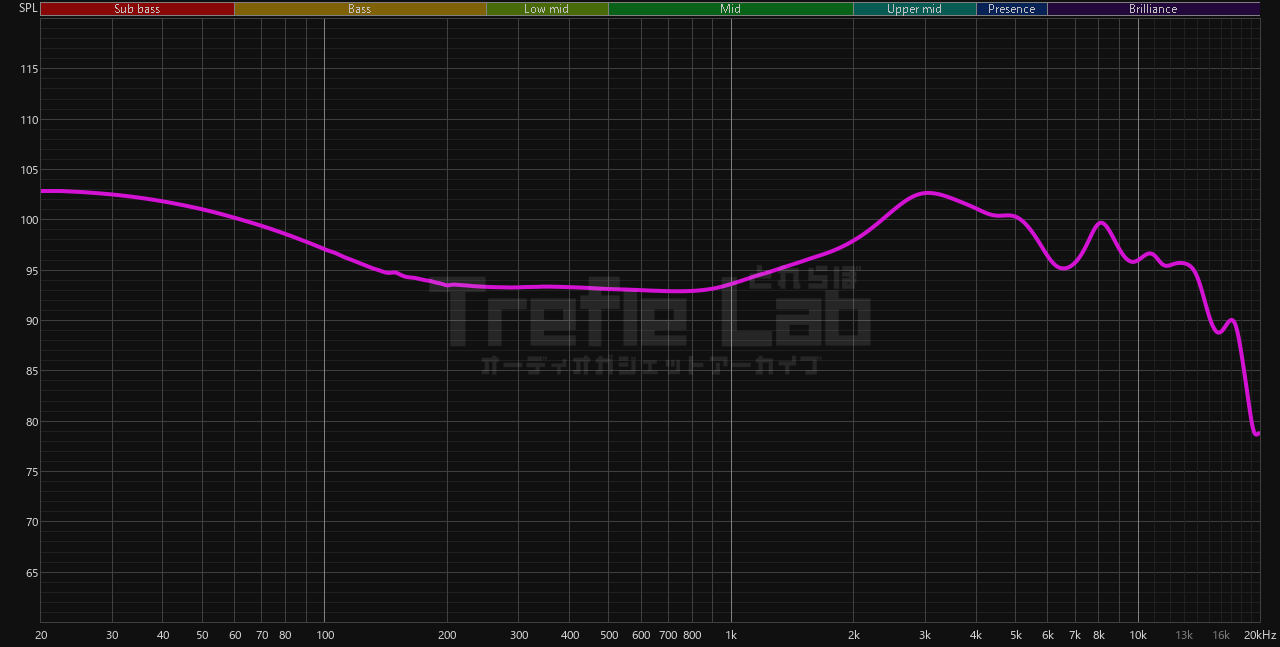Screen dimensions: 1280x647
Task: Click the Sub bass band label
Action: tap(137, 9)
